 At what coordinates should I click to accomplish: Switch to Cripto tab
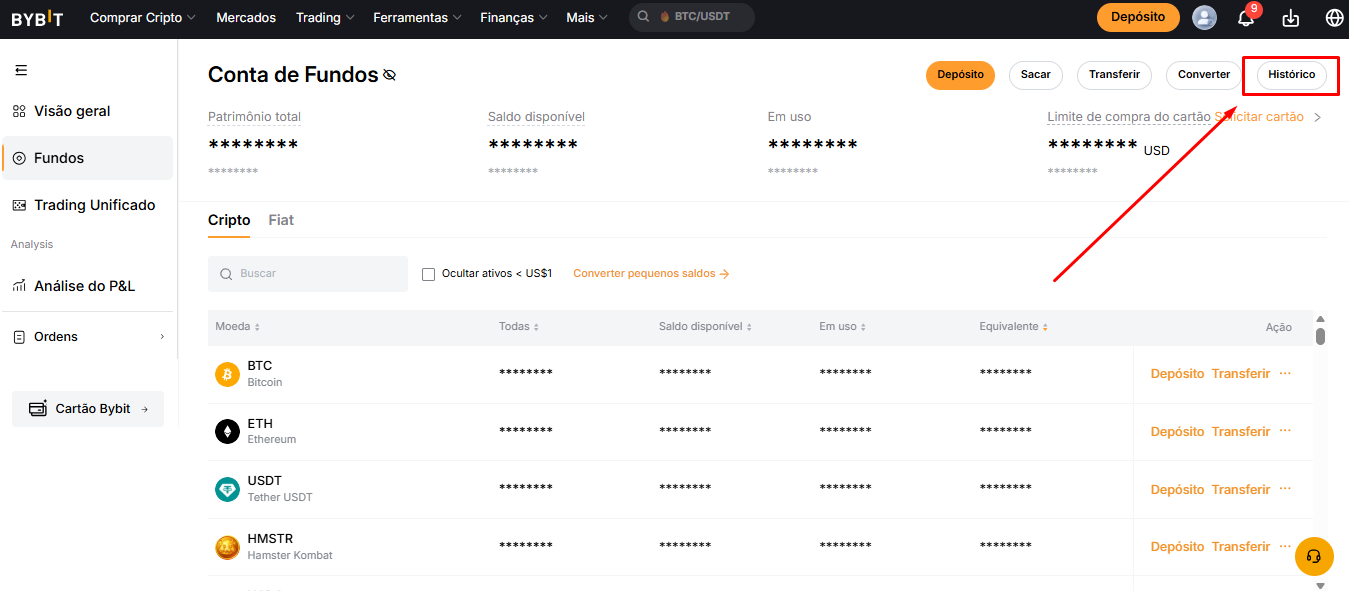pyautogui.click(x=229, y=220)
